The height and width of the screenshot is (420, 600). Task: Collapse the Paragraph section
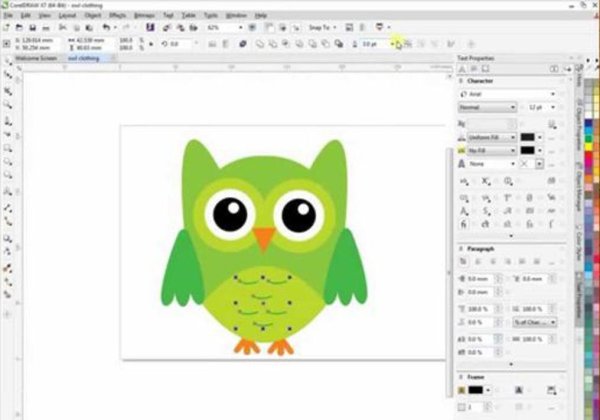click(461, 249)
